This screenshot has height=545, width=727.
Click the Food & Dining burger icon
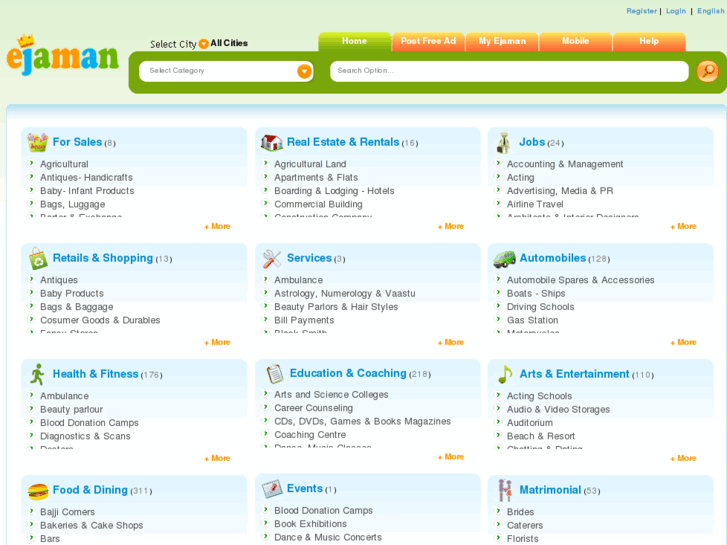(38, 491)
